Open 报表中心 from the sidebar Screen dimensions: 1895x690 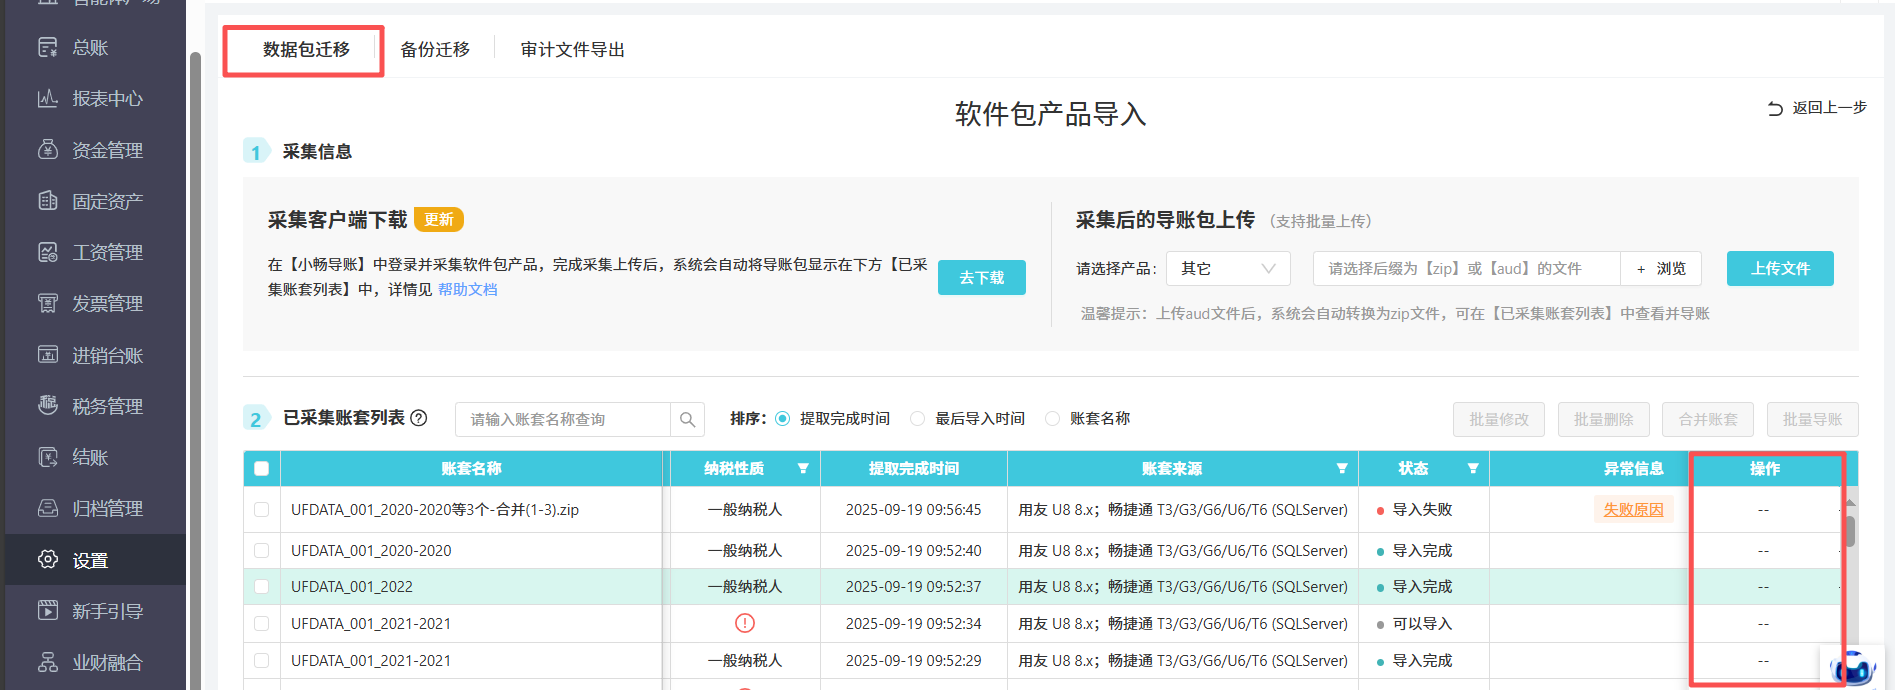(107, 99)
